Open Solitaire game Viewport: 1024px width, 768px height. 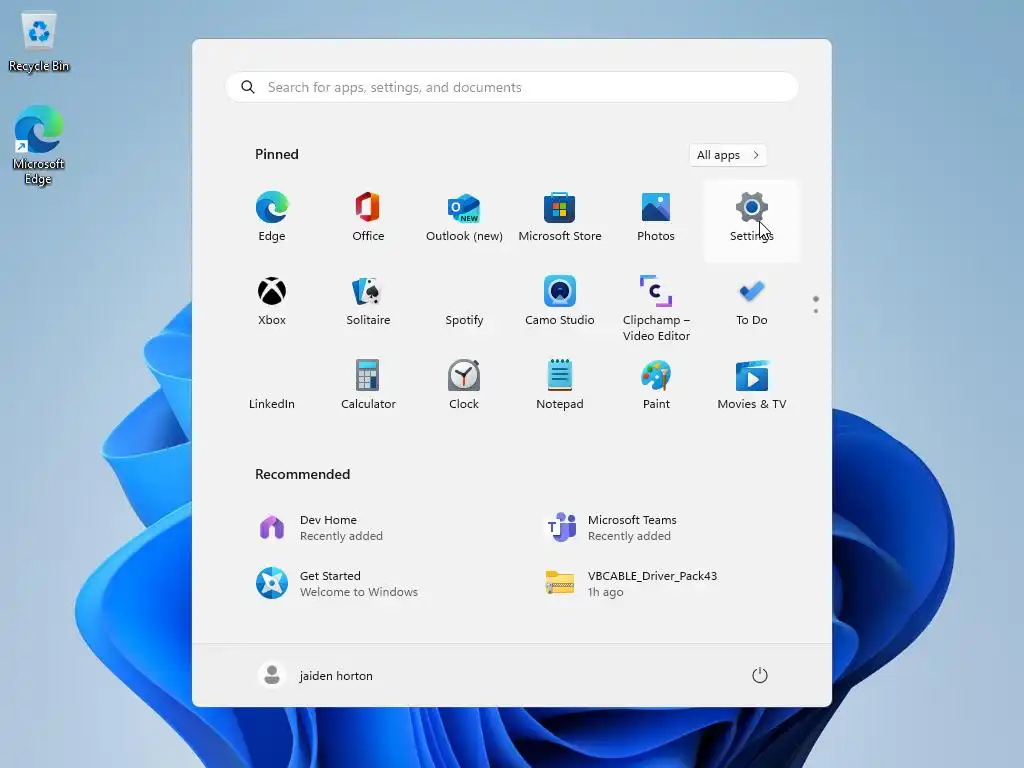click(368, 302)
